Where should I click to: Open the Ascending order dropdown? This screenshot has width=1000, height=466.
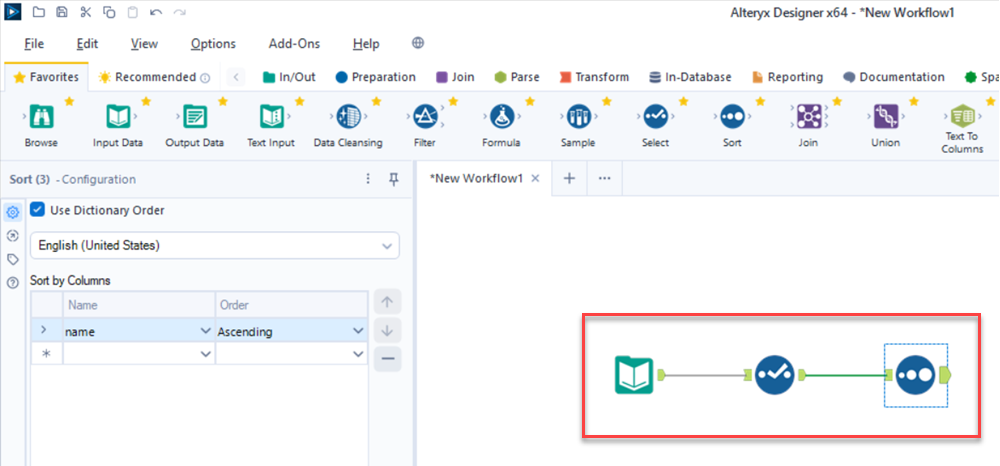click(358, 331)
